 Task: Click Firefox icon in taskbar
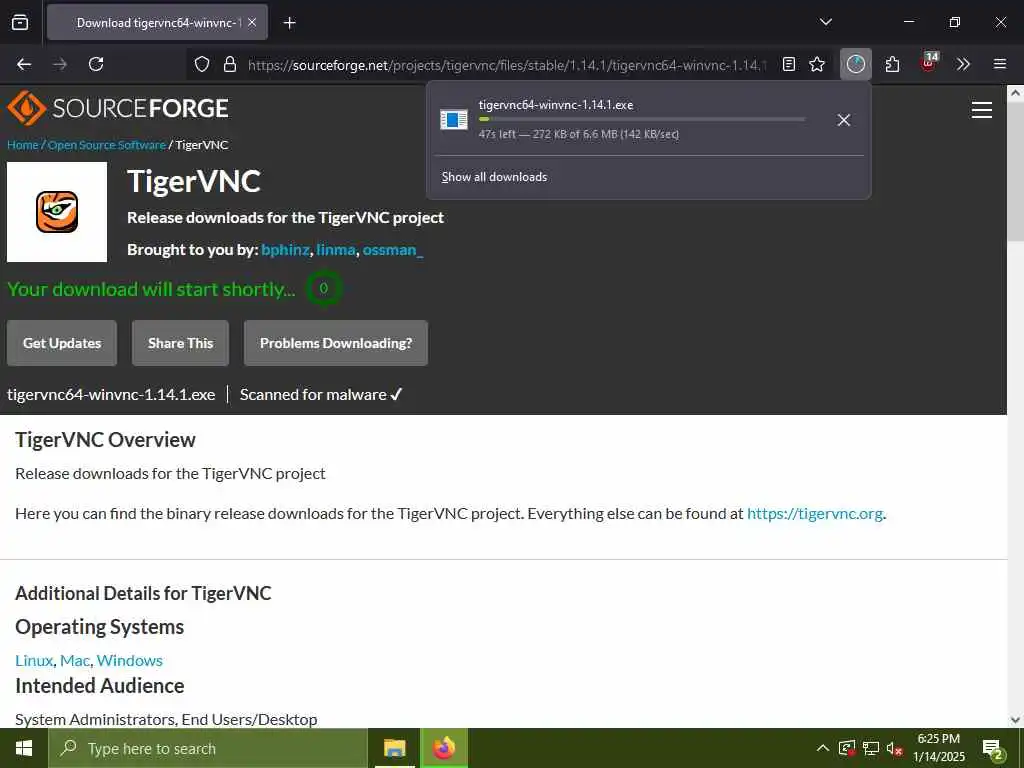tap(444, 748)
